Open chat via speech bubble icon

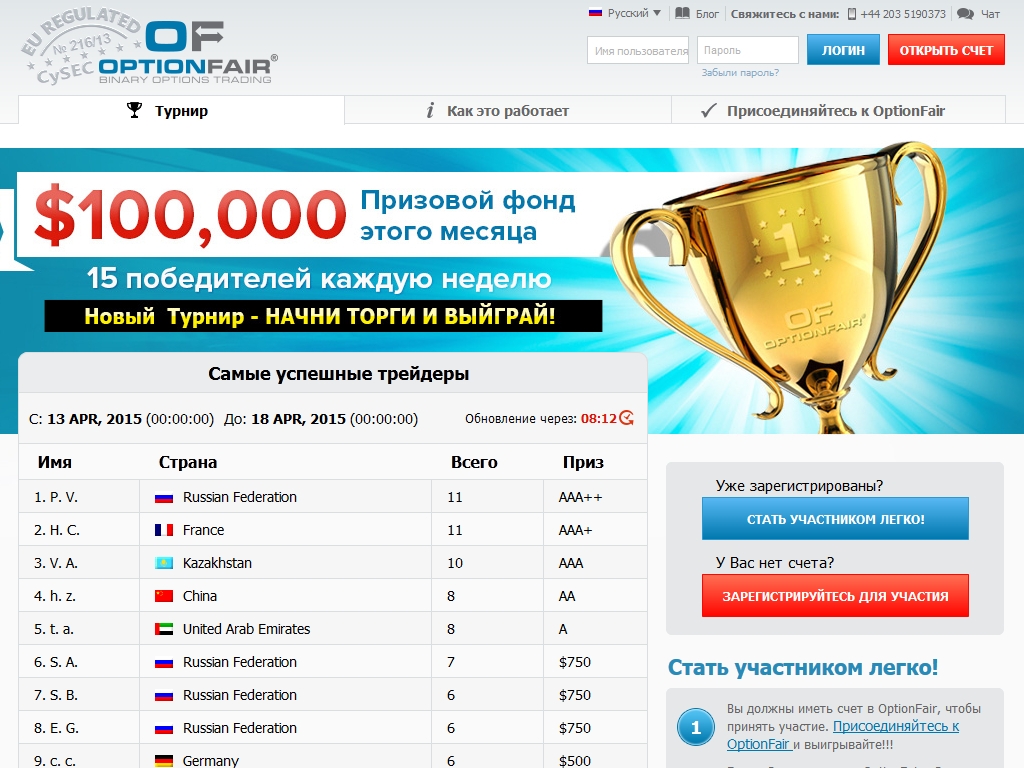(x=965, y=14)
